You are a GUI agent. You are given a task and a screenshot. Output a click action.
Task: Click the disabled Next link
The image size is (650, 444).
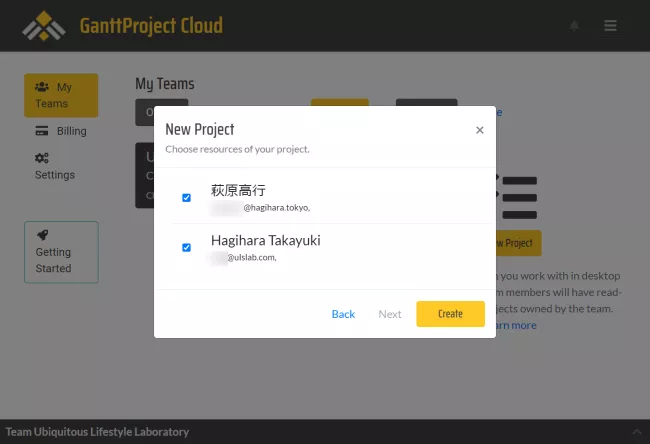tap(390, 314)
